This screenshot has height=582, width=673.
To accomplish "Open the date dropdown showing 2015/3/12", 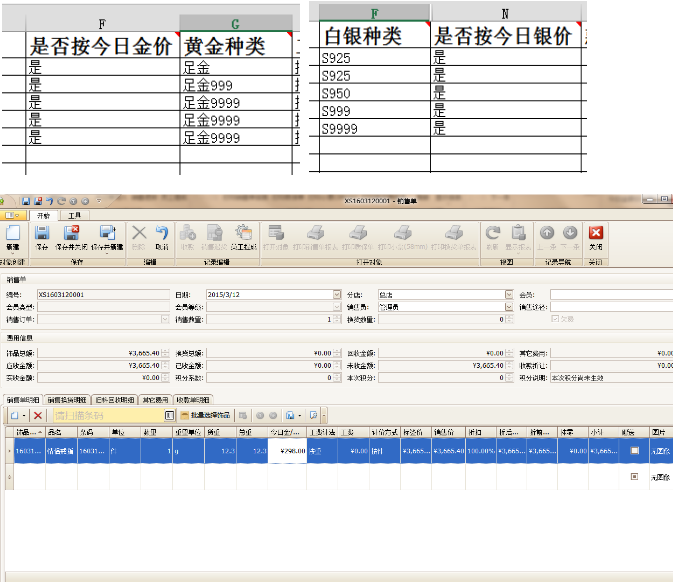I will click(337, 294).
